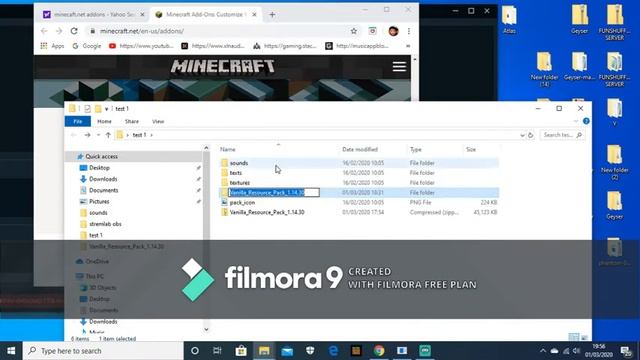
Task: Switch to the minecraft.net addons Yahoo tab
Action: (x=94, y=14)
